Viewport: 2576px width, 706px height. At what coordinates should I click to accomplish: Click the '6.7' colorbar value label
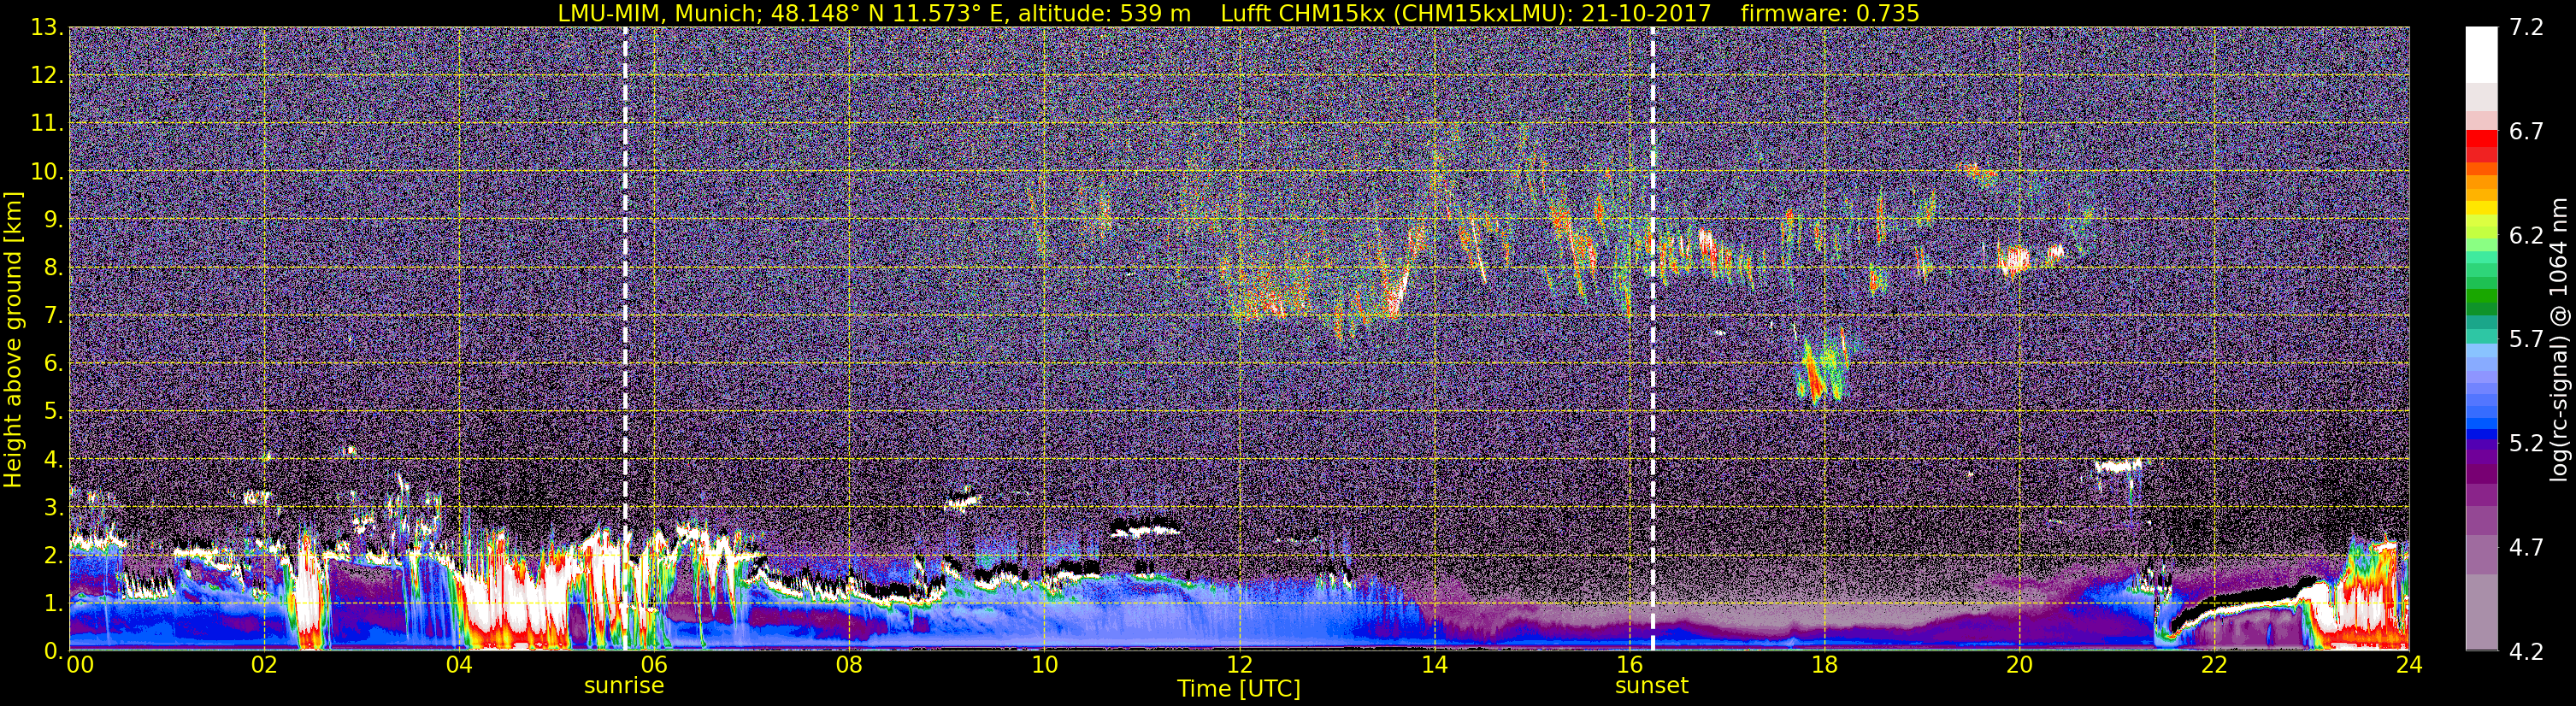point(2526,131)
